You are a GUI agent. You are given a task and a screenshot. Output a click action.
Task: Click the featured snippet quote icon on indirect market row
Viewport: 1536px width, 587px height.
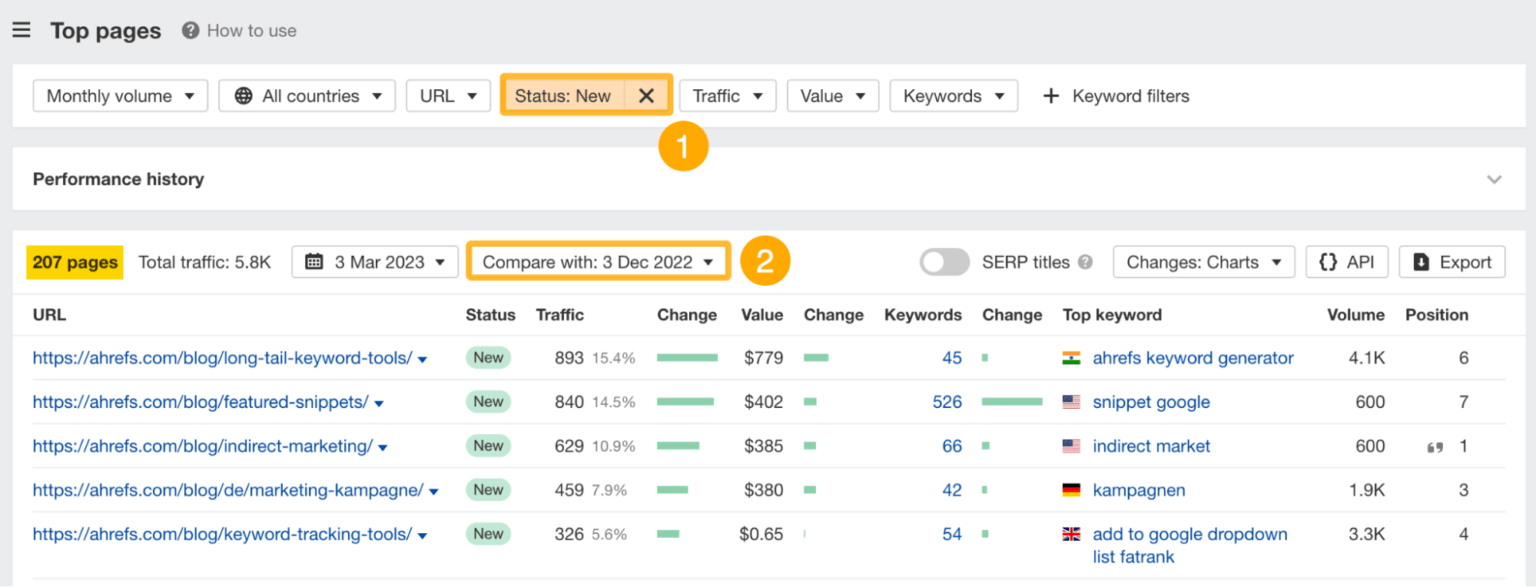coord(1437,445)
